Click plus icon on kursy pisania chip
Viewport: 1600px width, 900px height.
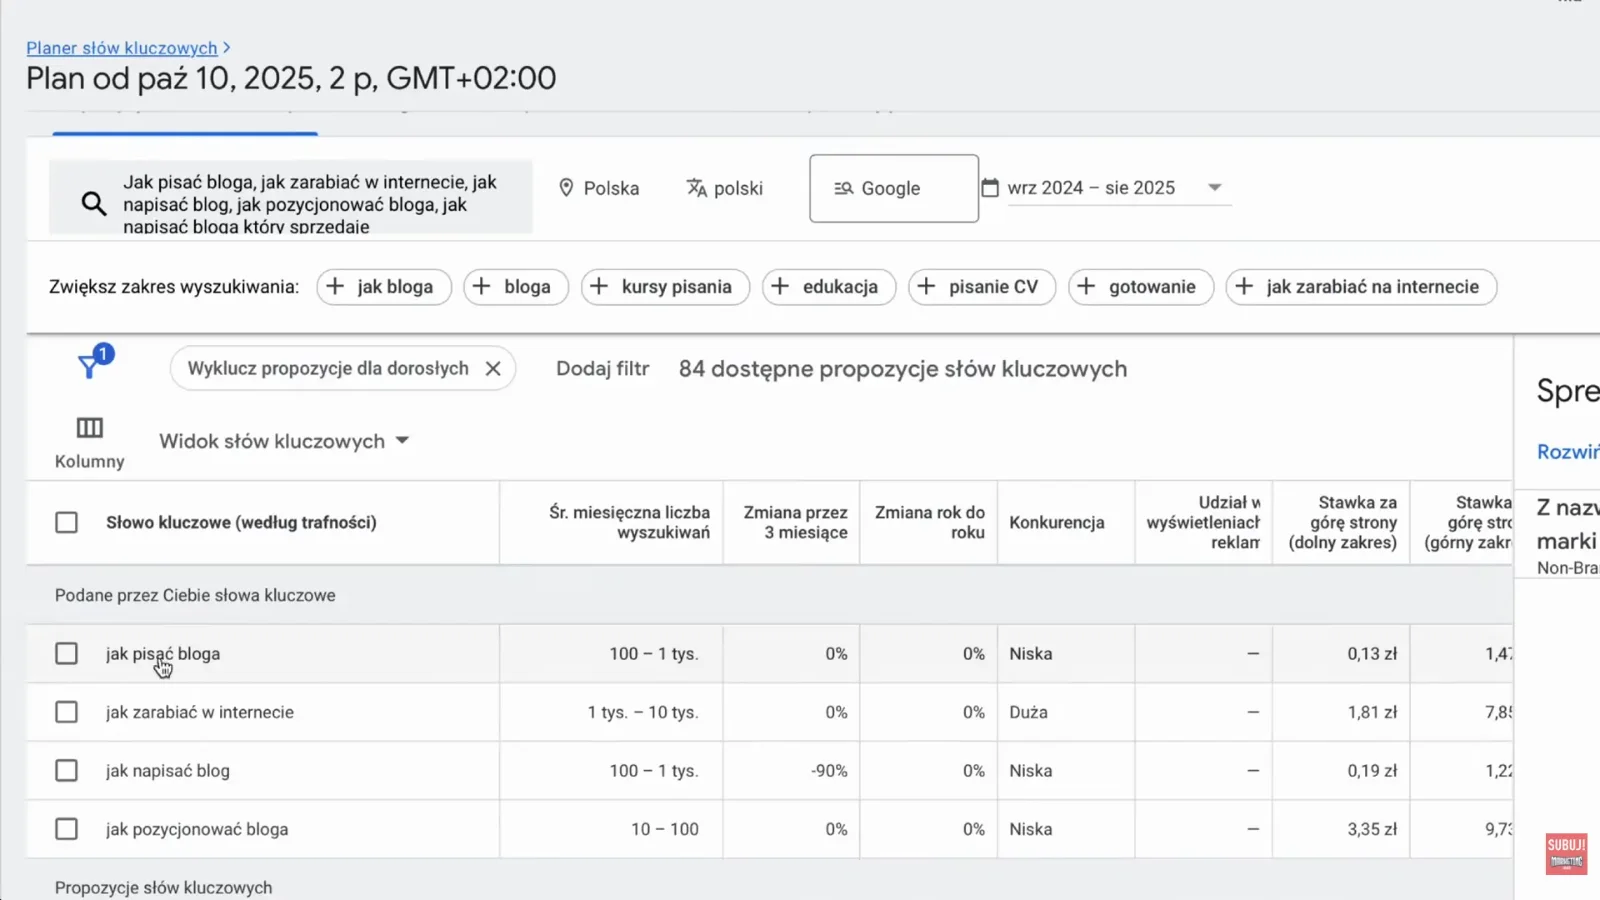pos(599,287)
